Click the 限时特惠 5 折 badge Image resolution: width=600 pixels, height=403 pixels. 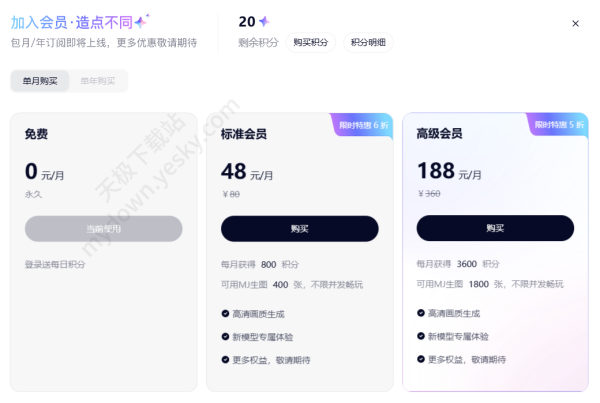point(559,125)
